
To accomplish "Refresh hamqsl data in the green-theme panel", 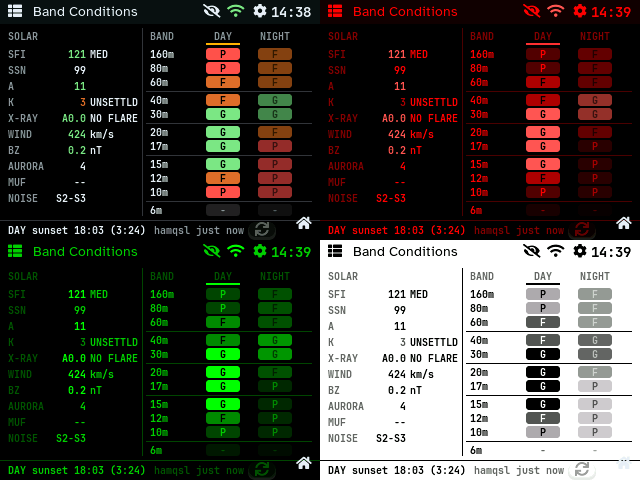I will click(262, 470).
